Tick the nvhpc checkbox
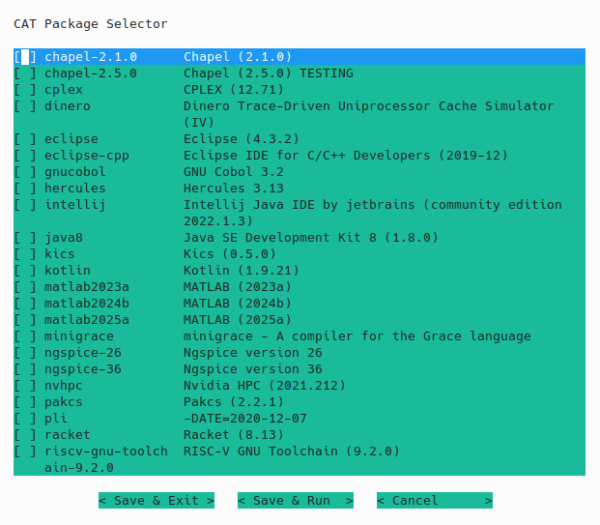 [25, 386]
